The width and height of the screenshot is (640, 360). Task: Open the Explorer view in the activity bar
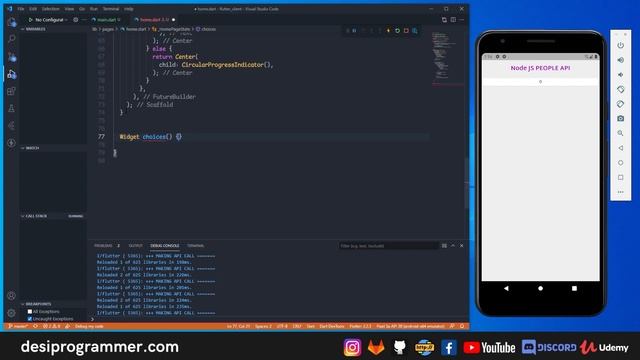(x=11, y=22)
